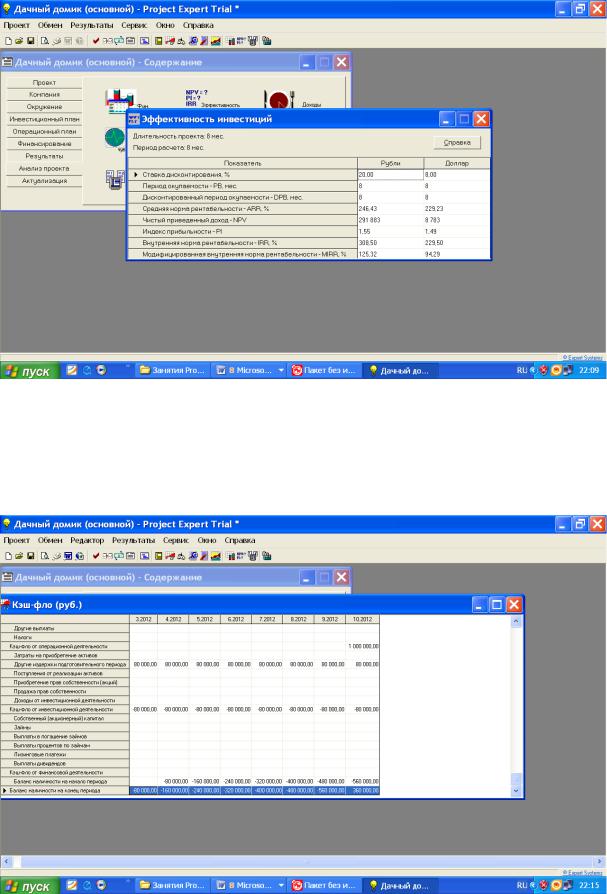Image resolution: width=607 pixels, height=894 pixels.
Task: Click 3.2012 column header in Кэш-фло
Action: point(143,619)
